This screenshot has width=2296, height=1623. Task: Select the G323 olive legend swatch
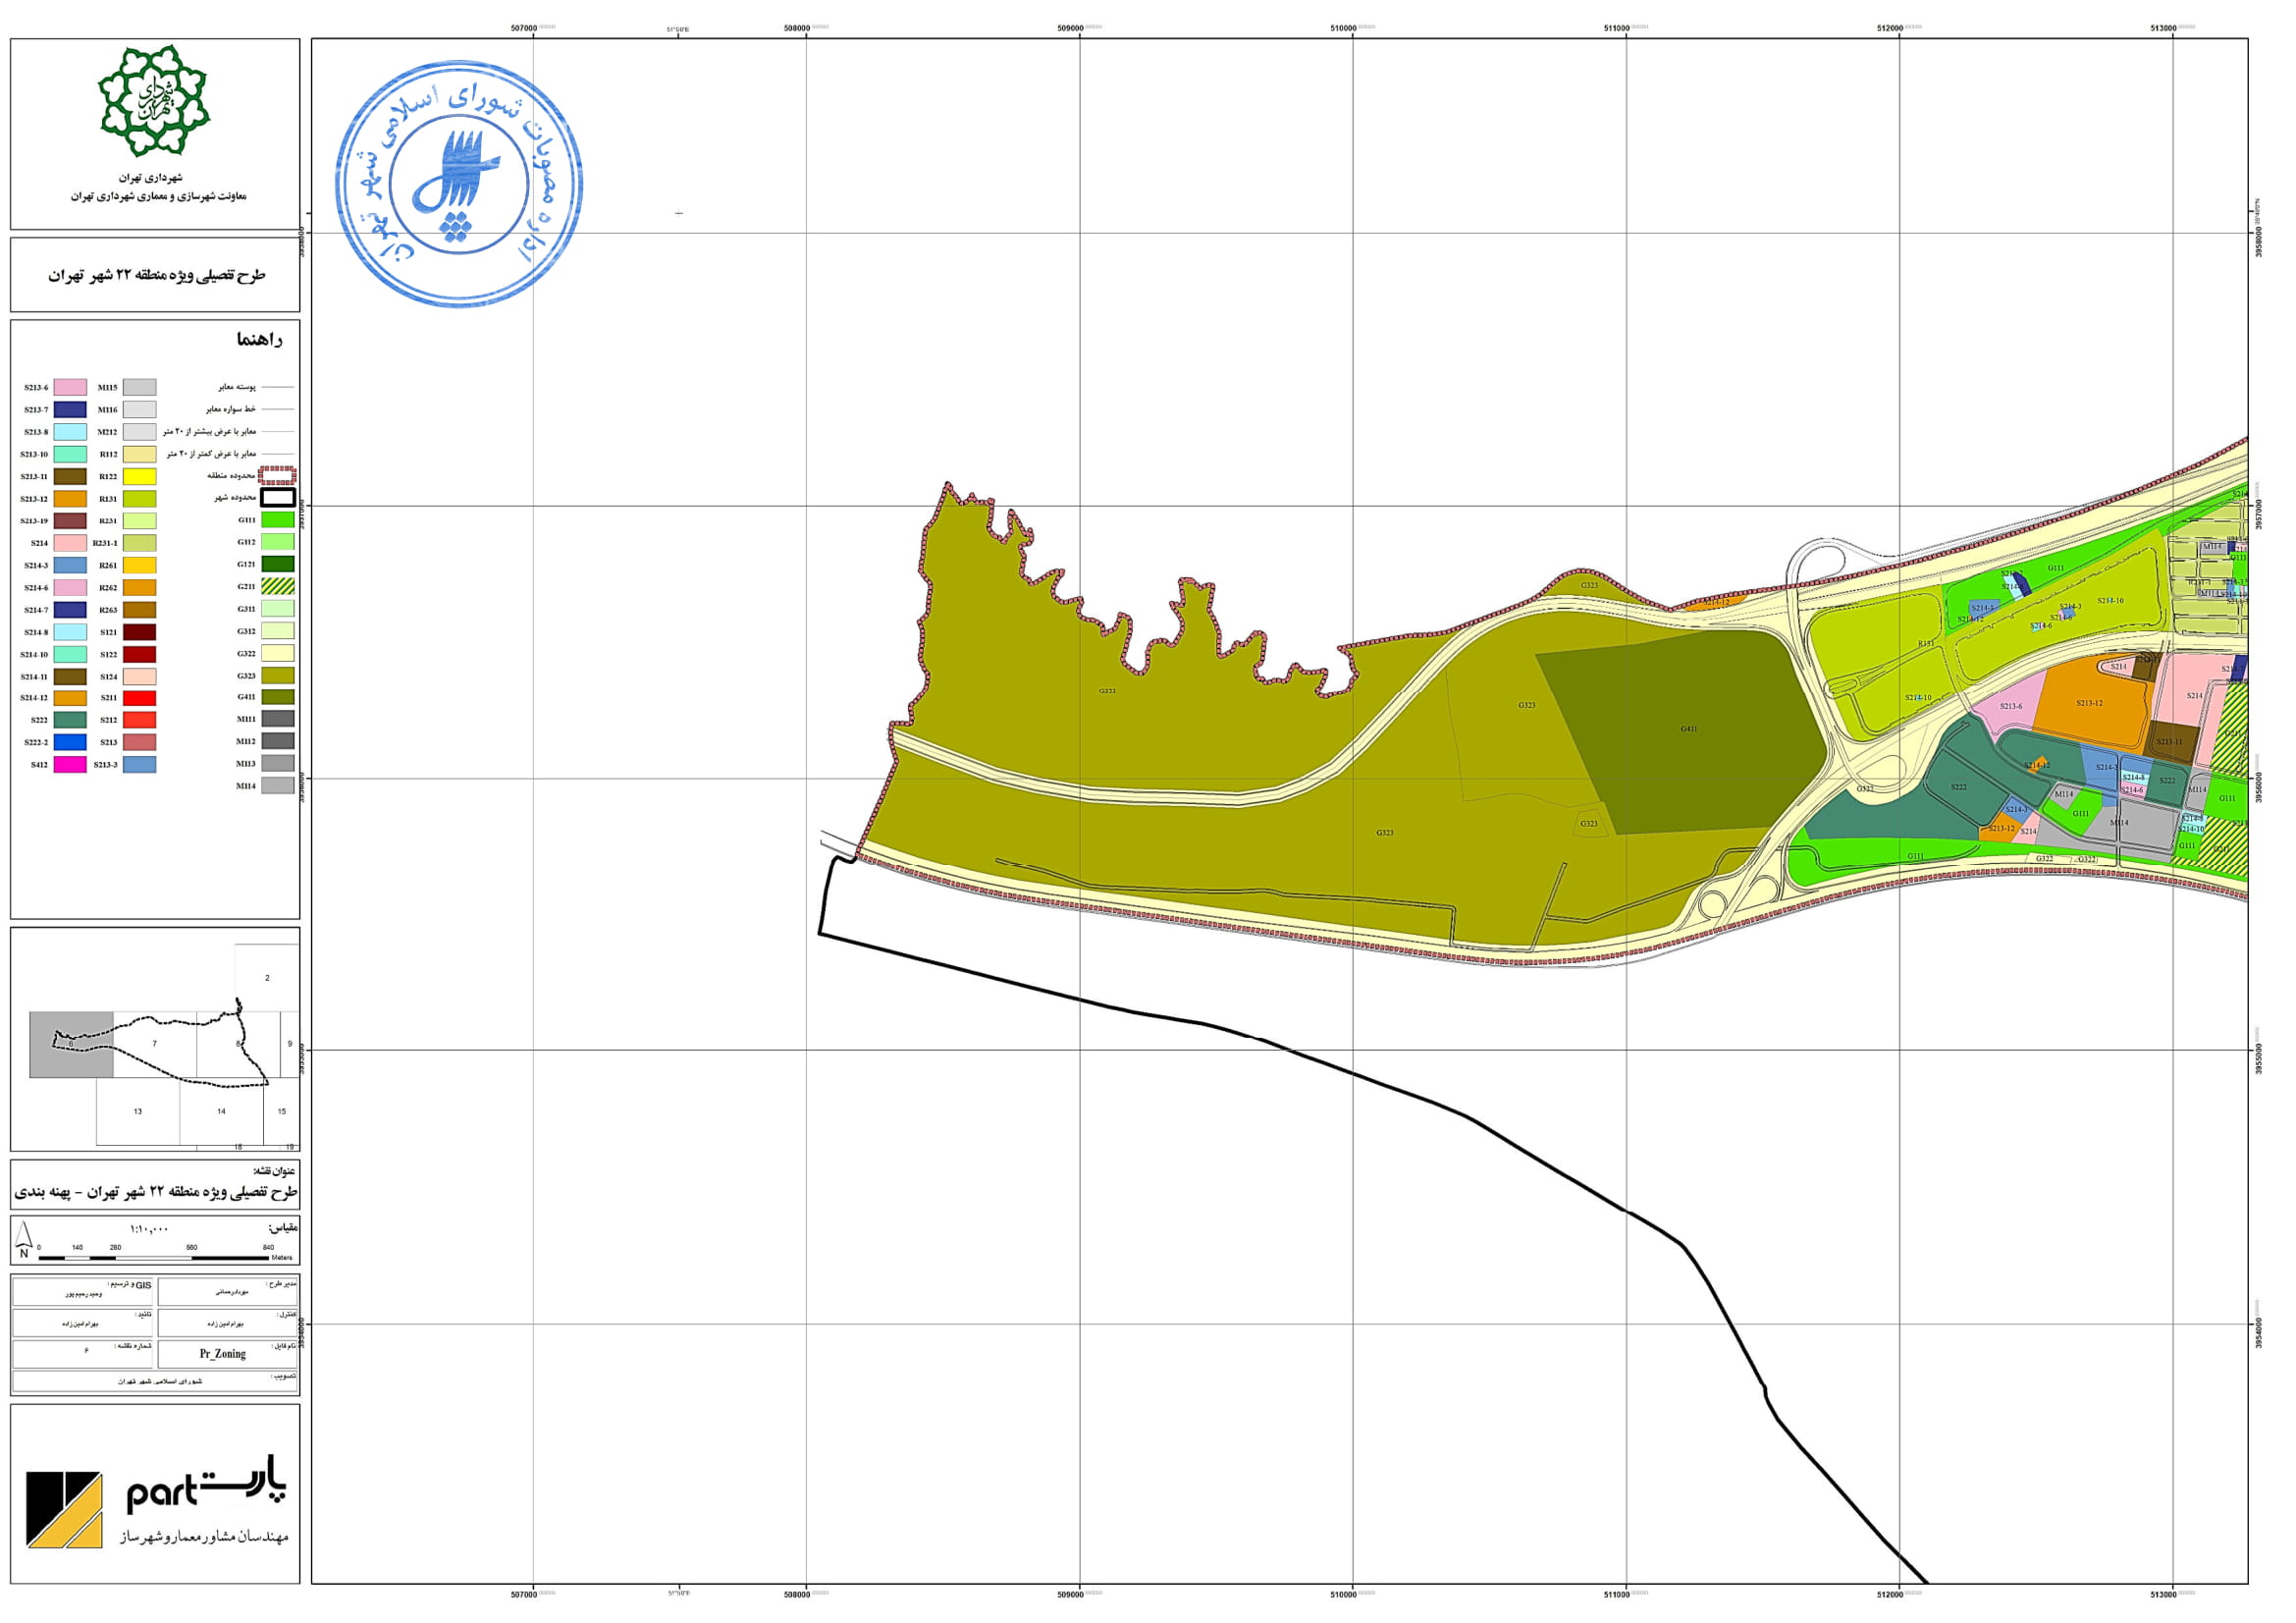(277, 676)
